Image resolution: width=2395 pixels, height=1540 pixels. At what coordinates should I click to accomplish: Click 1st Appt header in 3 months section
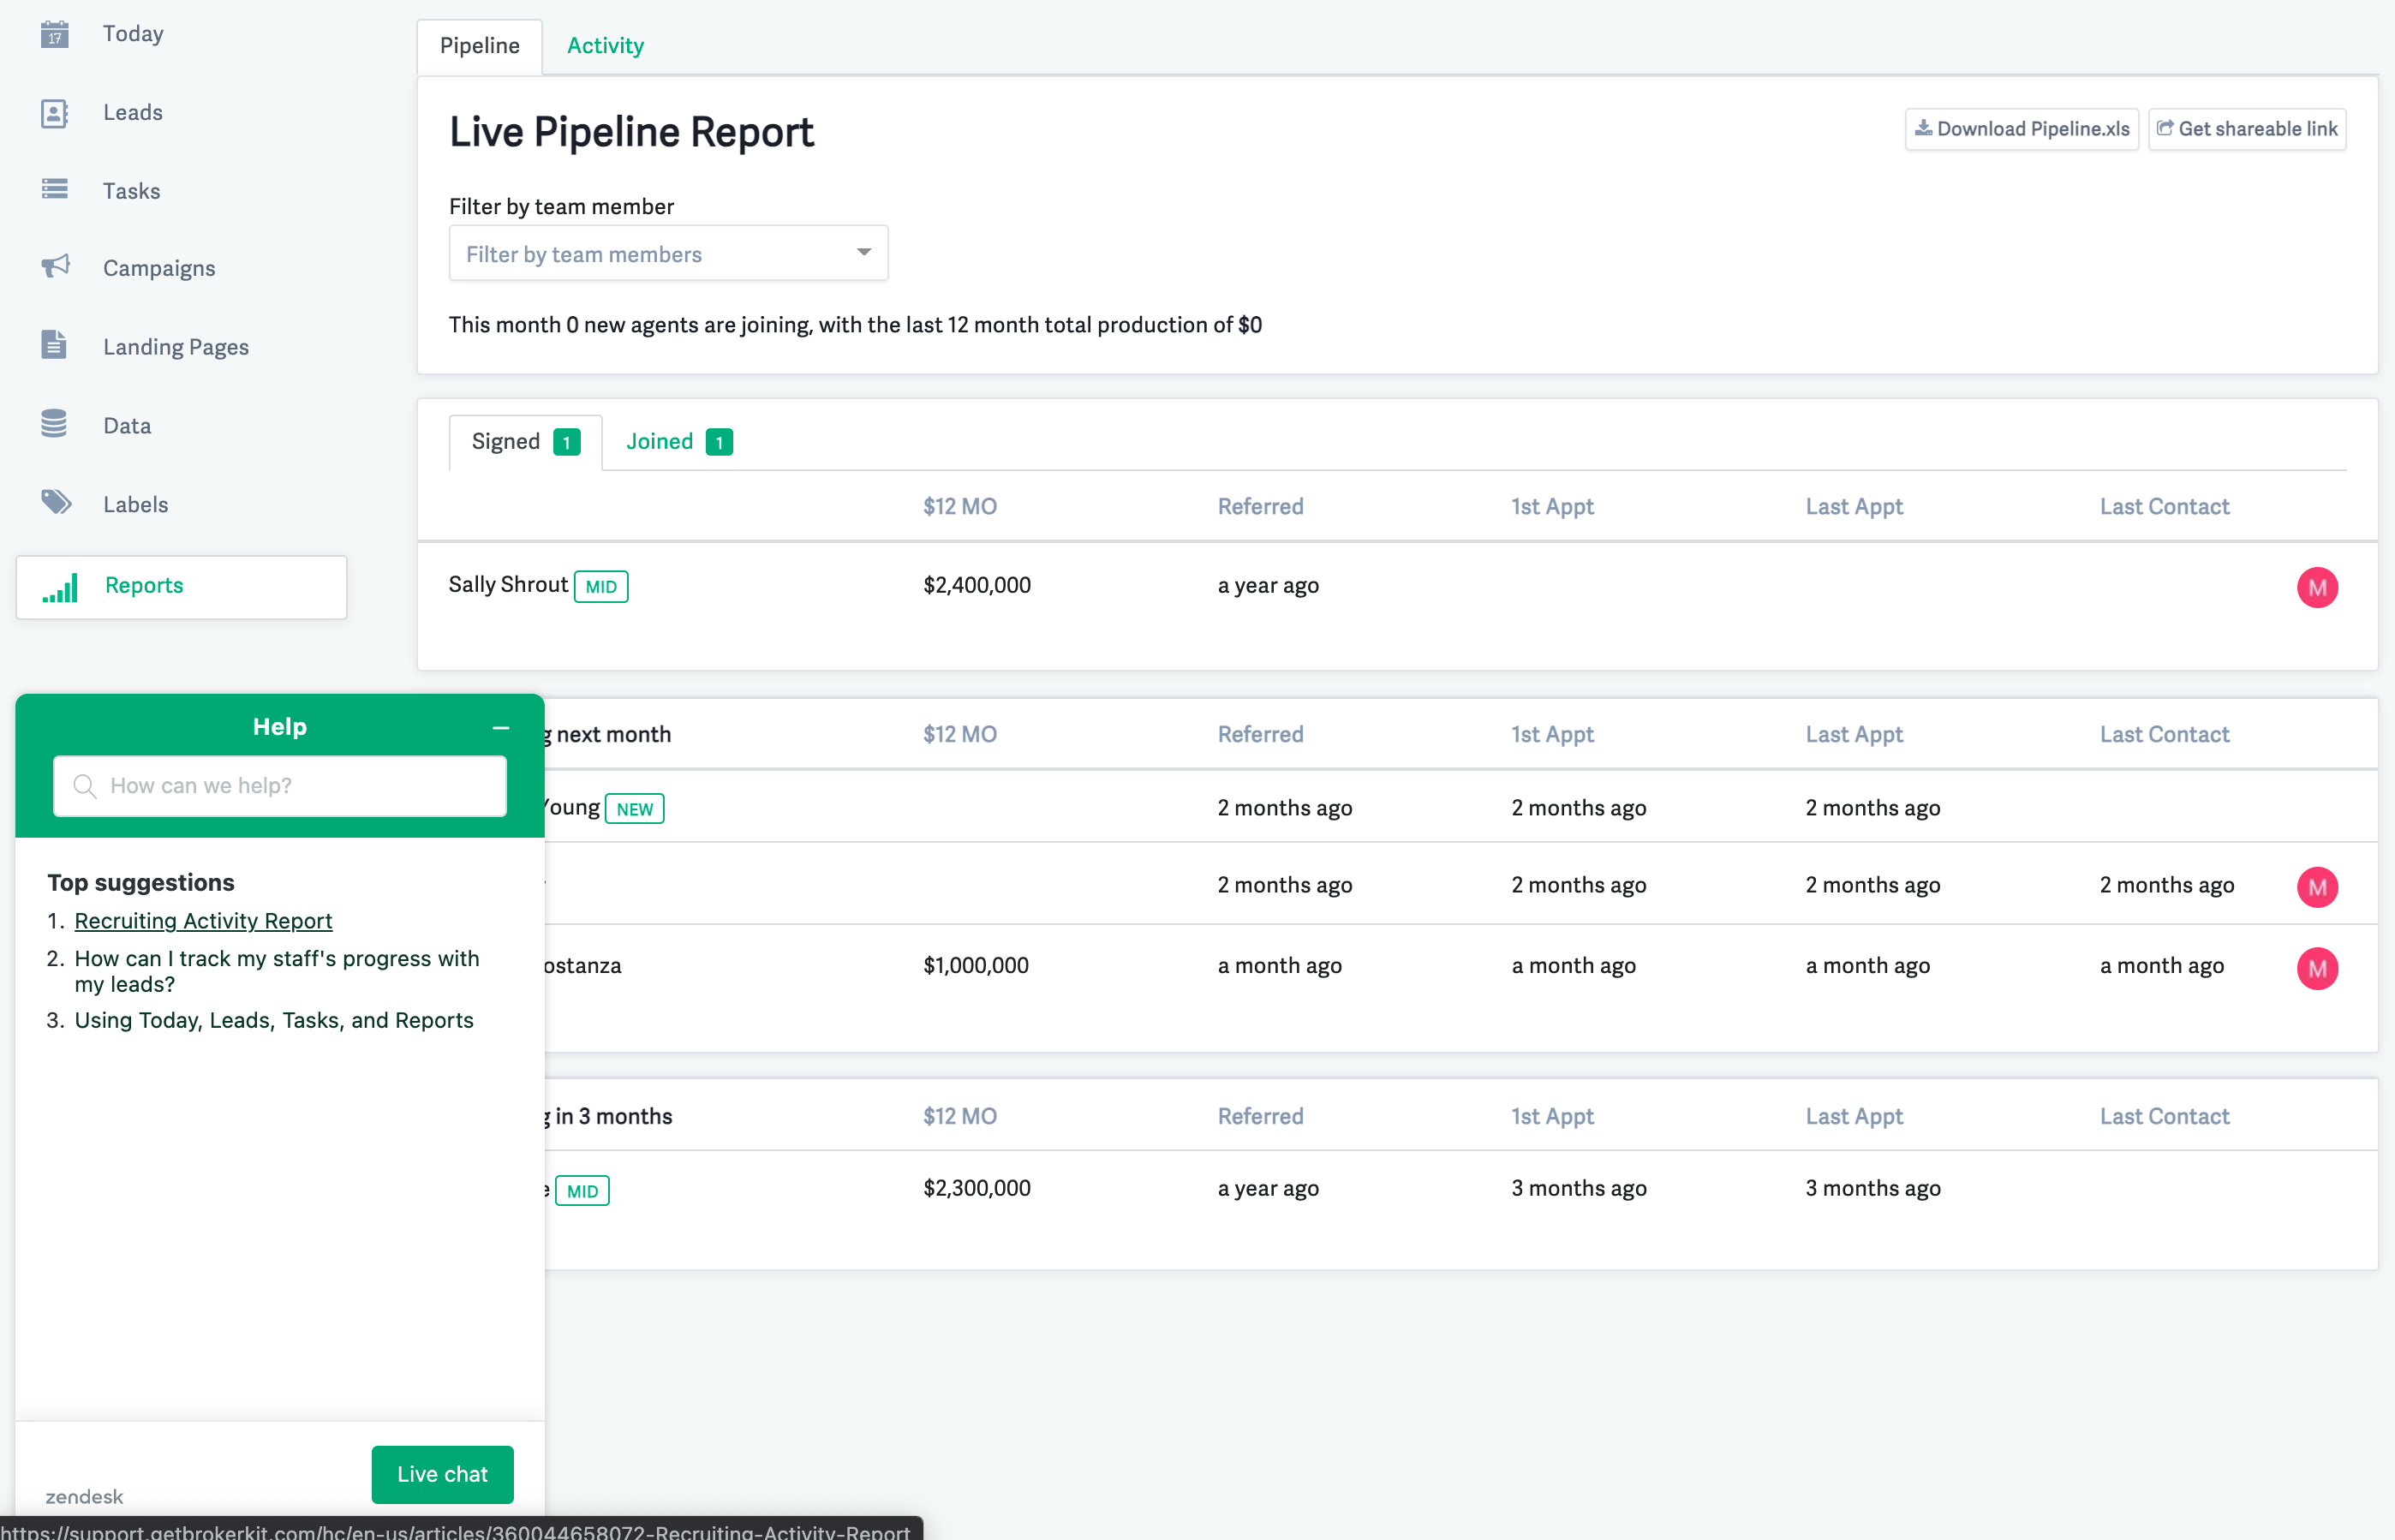[x=1552, y=1117]
